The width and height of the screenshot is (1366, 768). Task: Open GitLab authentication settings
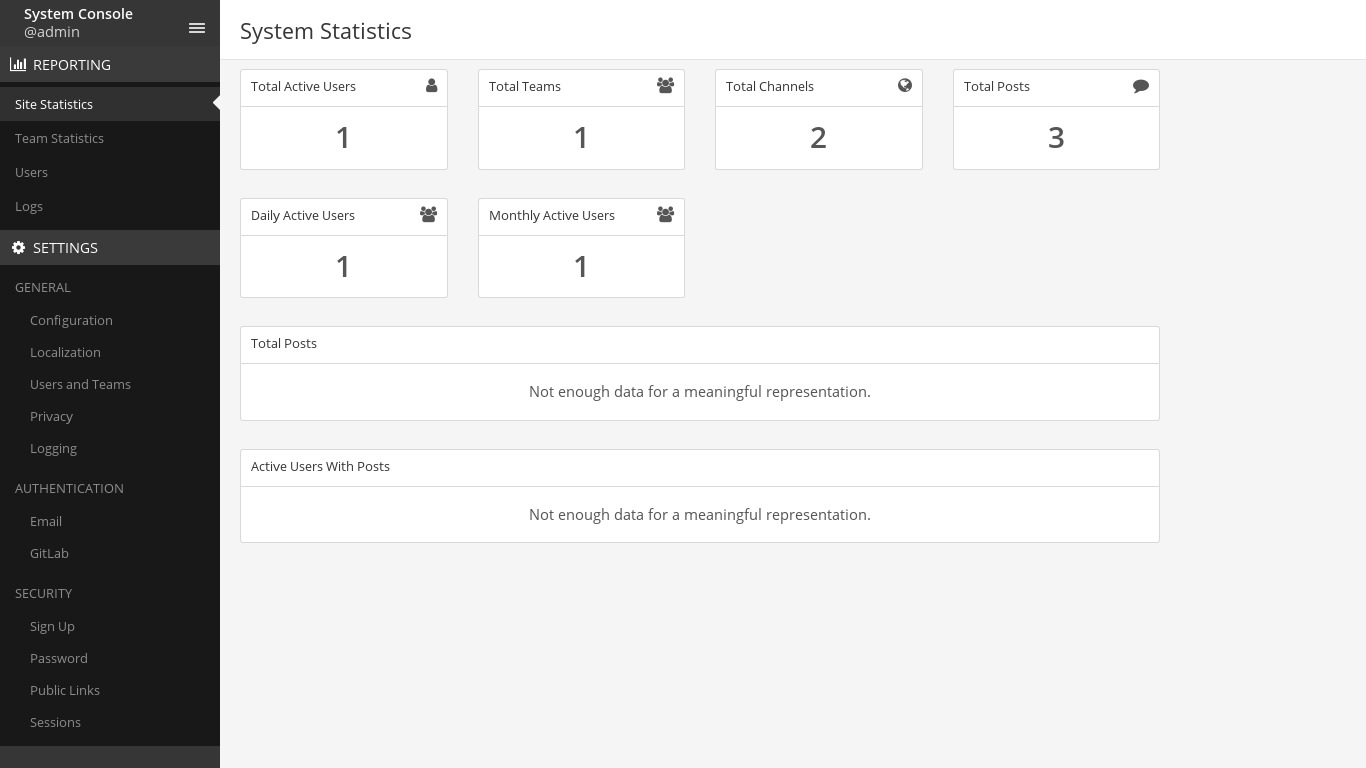[49, 553]
